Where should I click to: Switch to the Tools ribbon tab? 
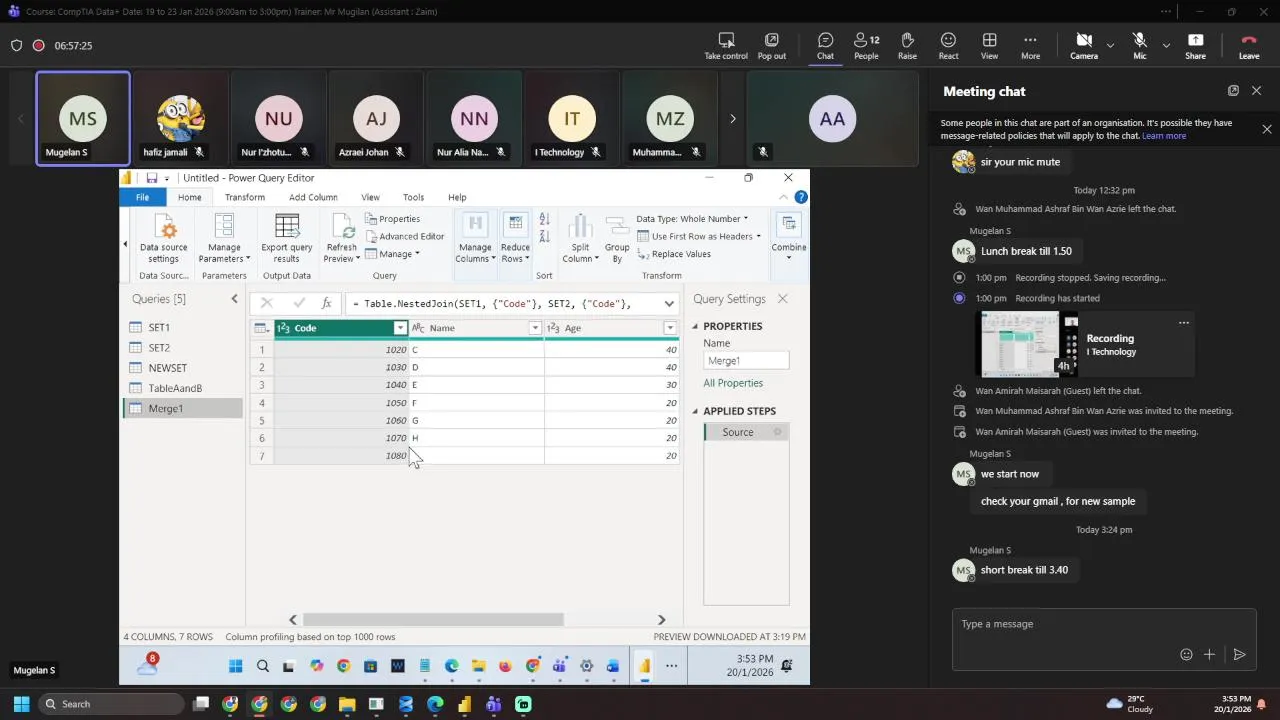[413, 197]
